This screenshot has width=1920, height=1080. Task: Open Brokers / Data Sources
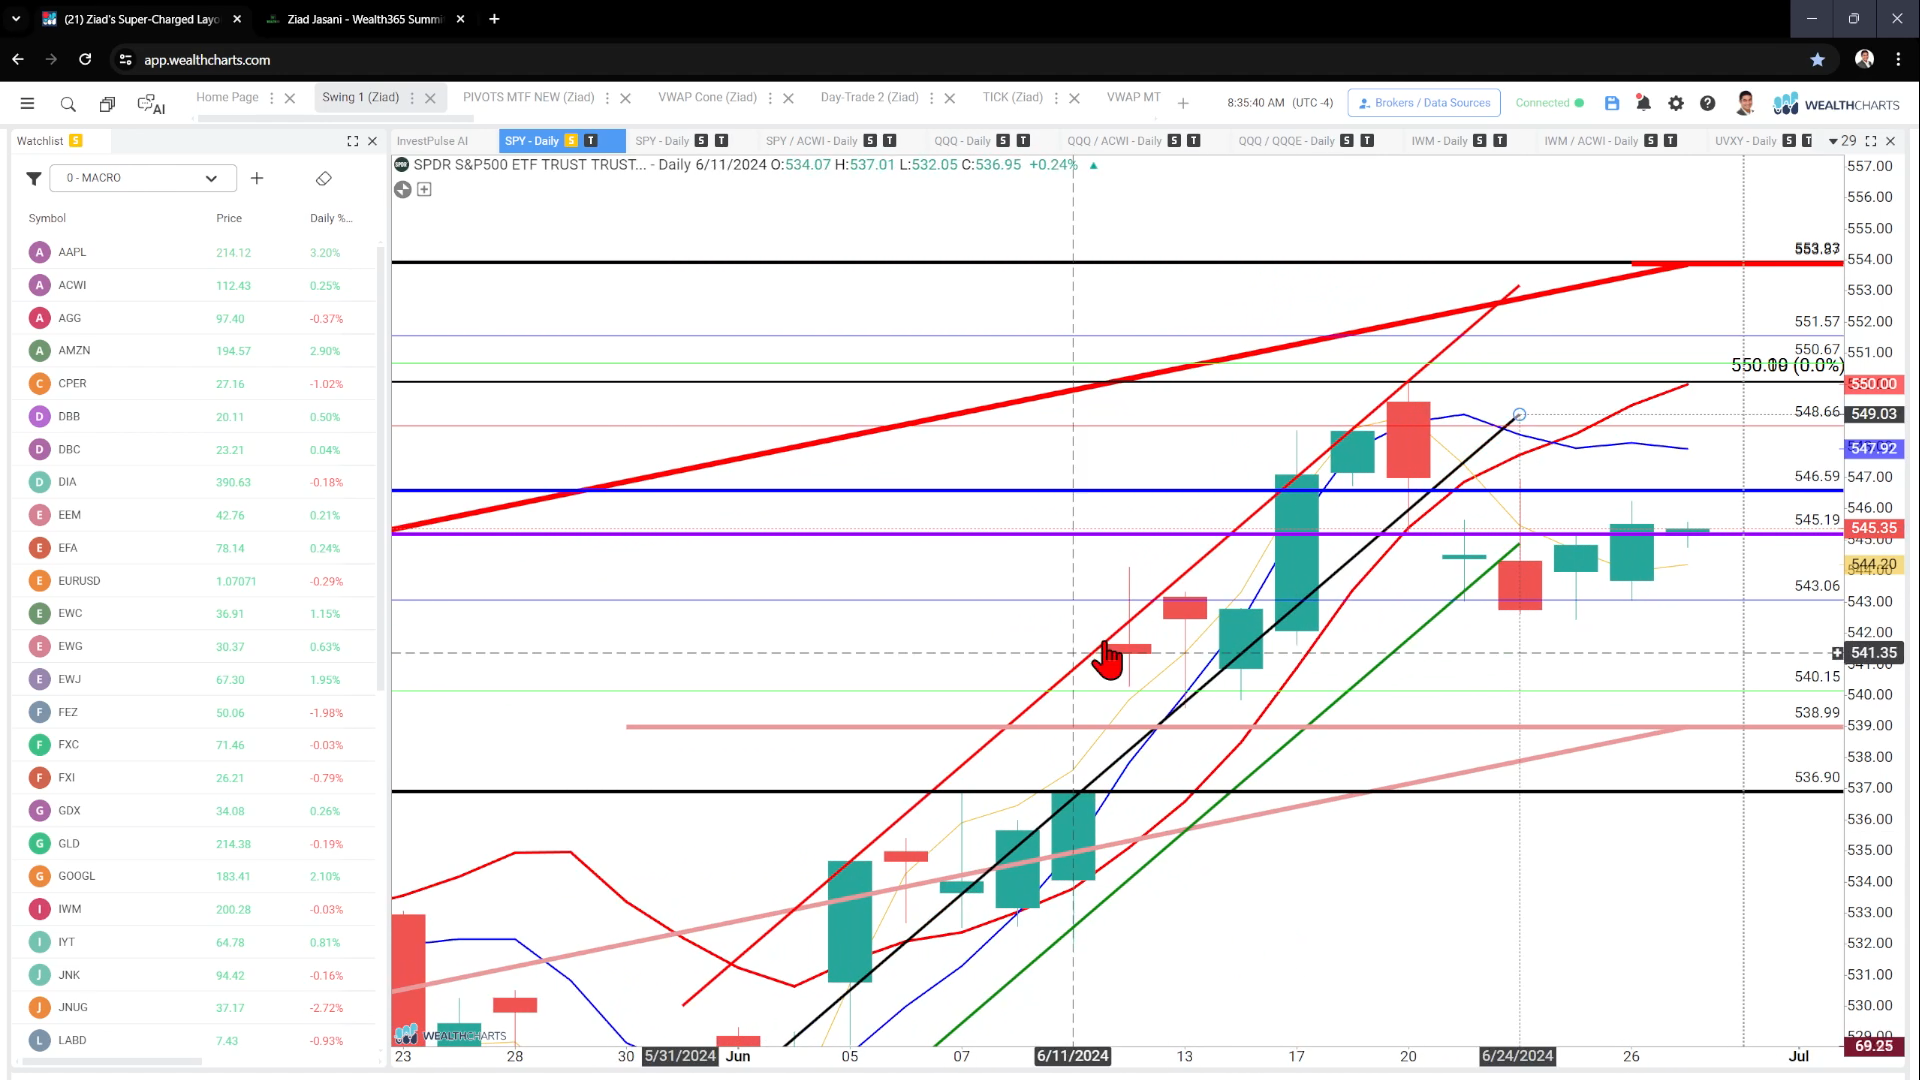click(1424, 103)
